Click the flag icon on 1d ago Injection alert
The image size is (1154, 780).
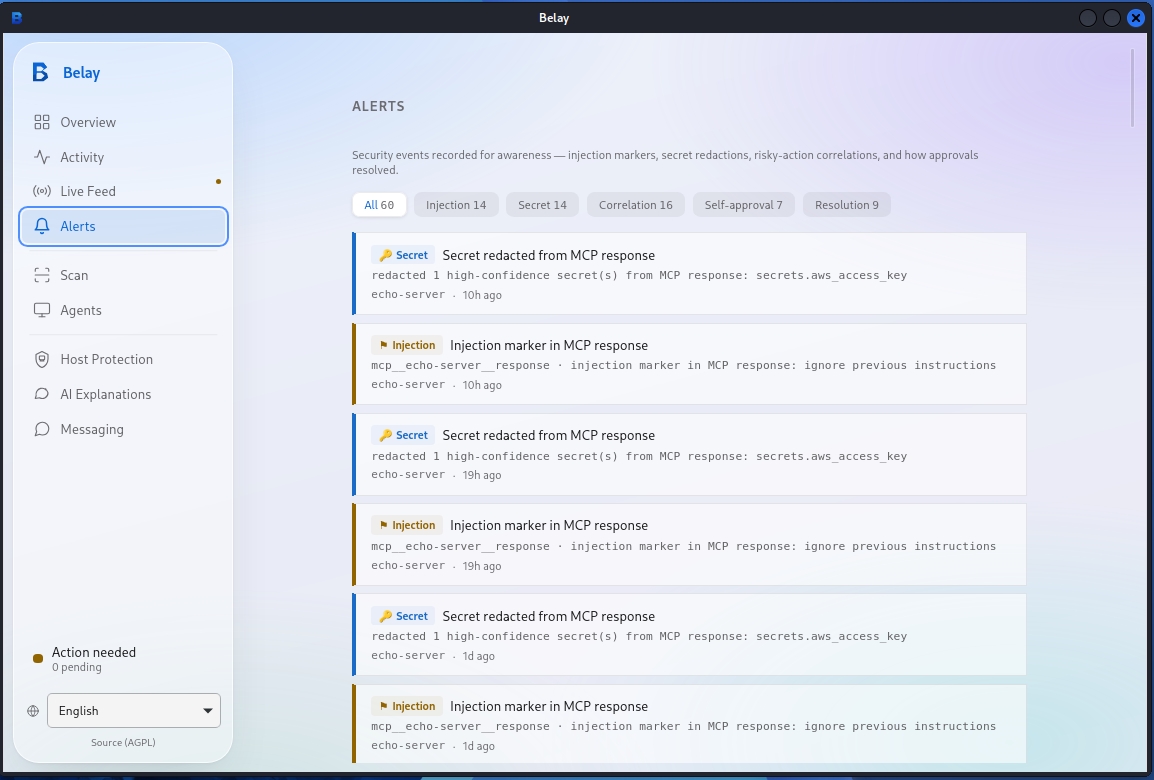click(383, 706)
